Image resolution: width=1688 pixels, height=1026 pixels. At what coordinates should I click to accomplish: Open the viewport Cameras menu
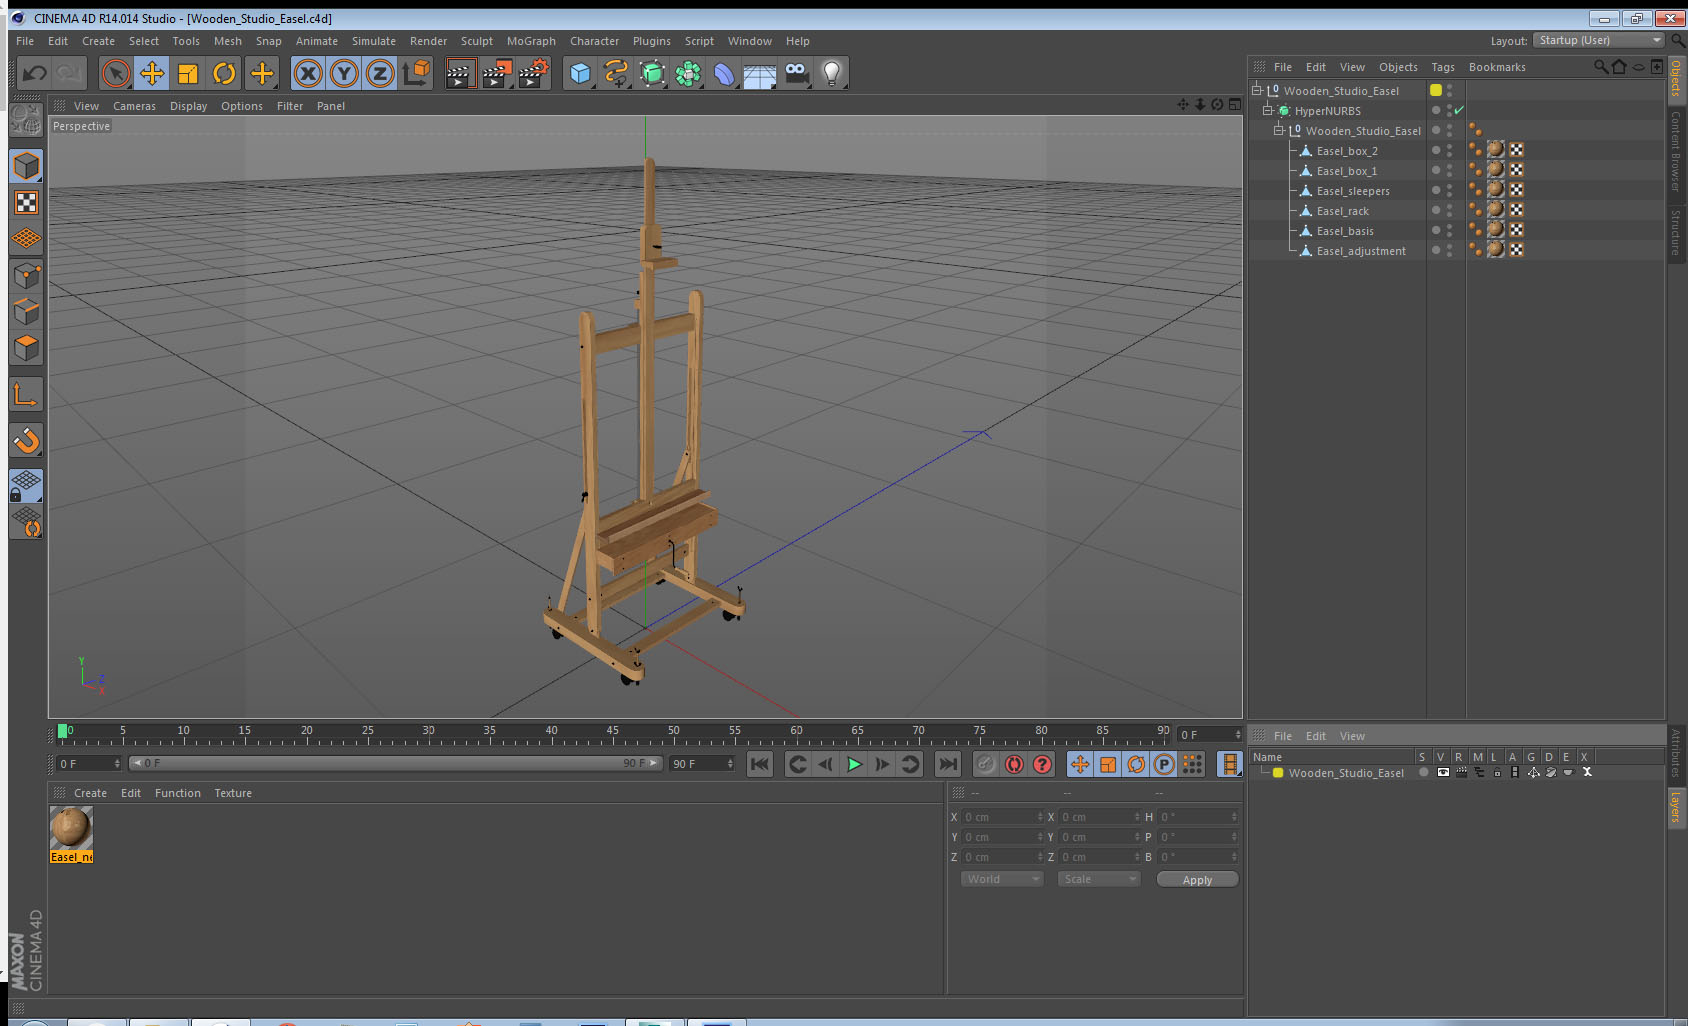tap(134, 106)
